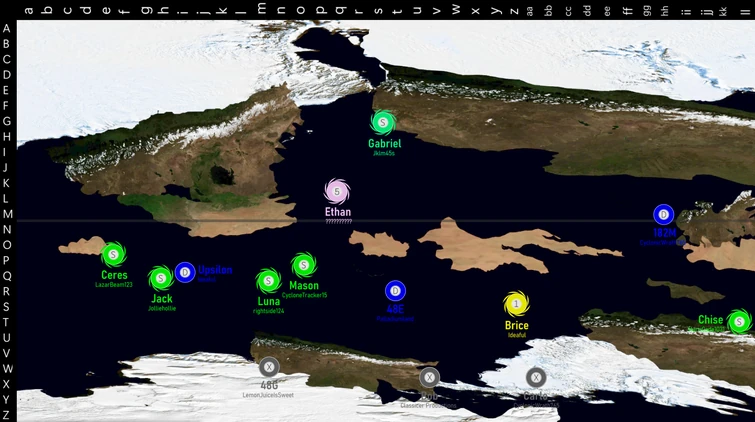Screen dimensions: 755x422
Task: Click the Gabriel name label
Action: (x=384, y=143)
